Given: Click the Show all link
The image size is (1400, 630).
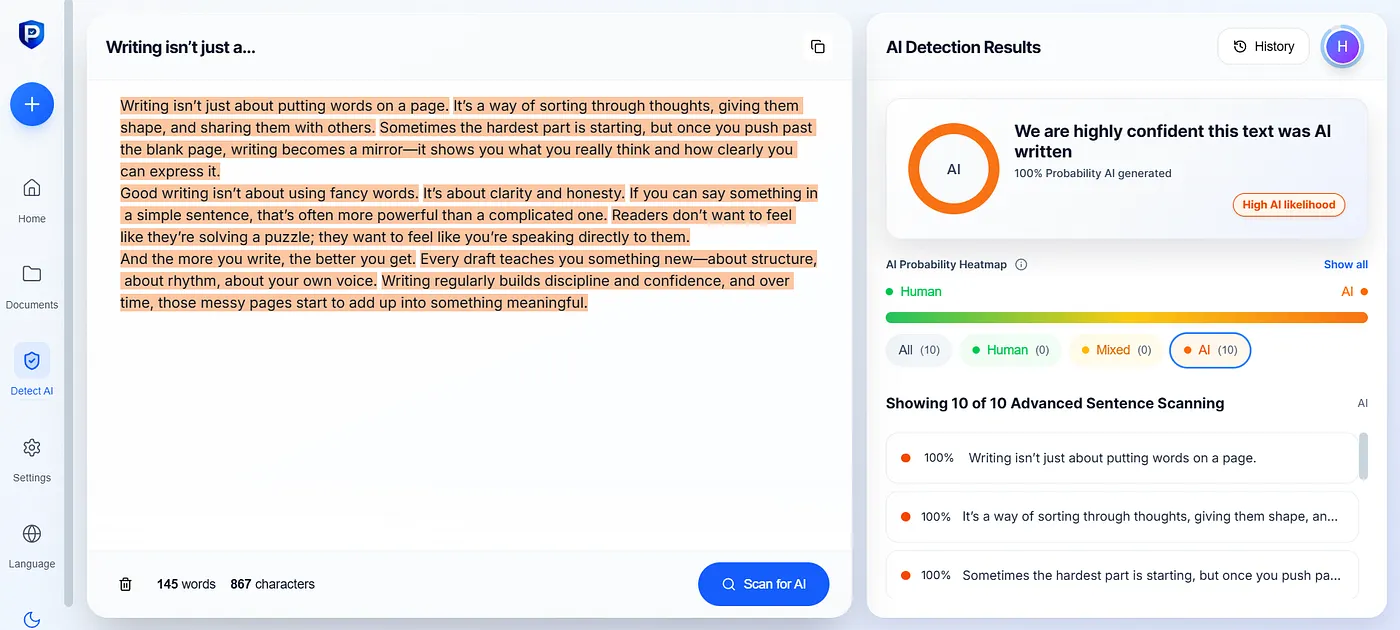Looking at the screenshot, I should coord(1346,264).
